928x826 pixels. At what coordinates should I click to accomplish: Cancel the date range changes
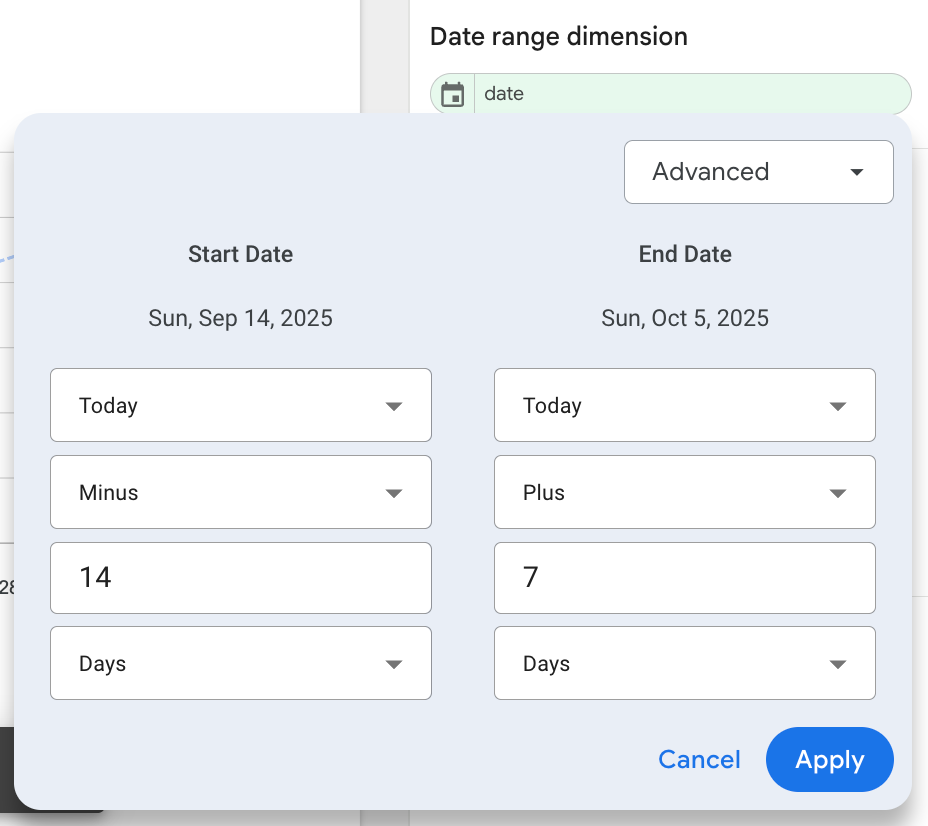[699, 760]
